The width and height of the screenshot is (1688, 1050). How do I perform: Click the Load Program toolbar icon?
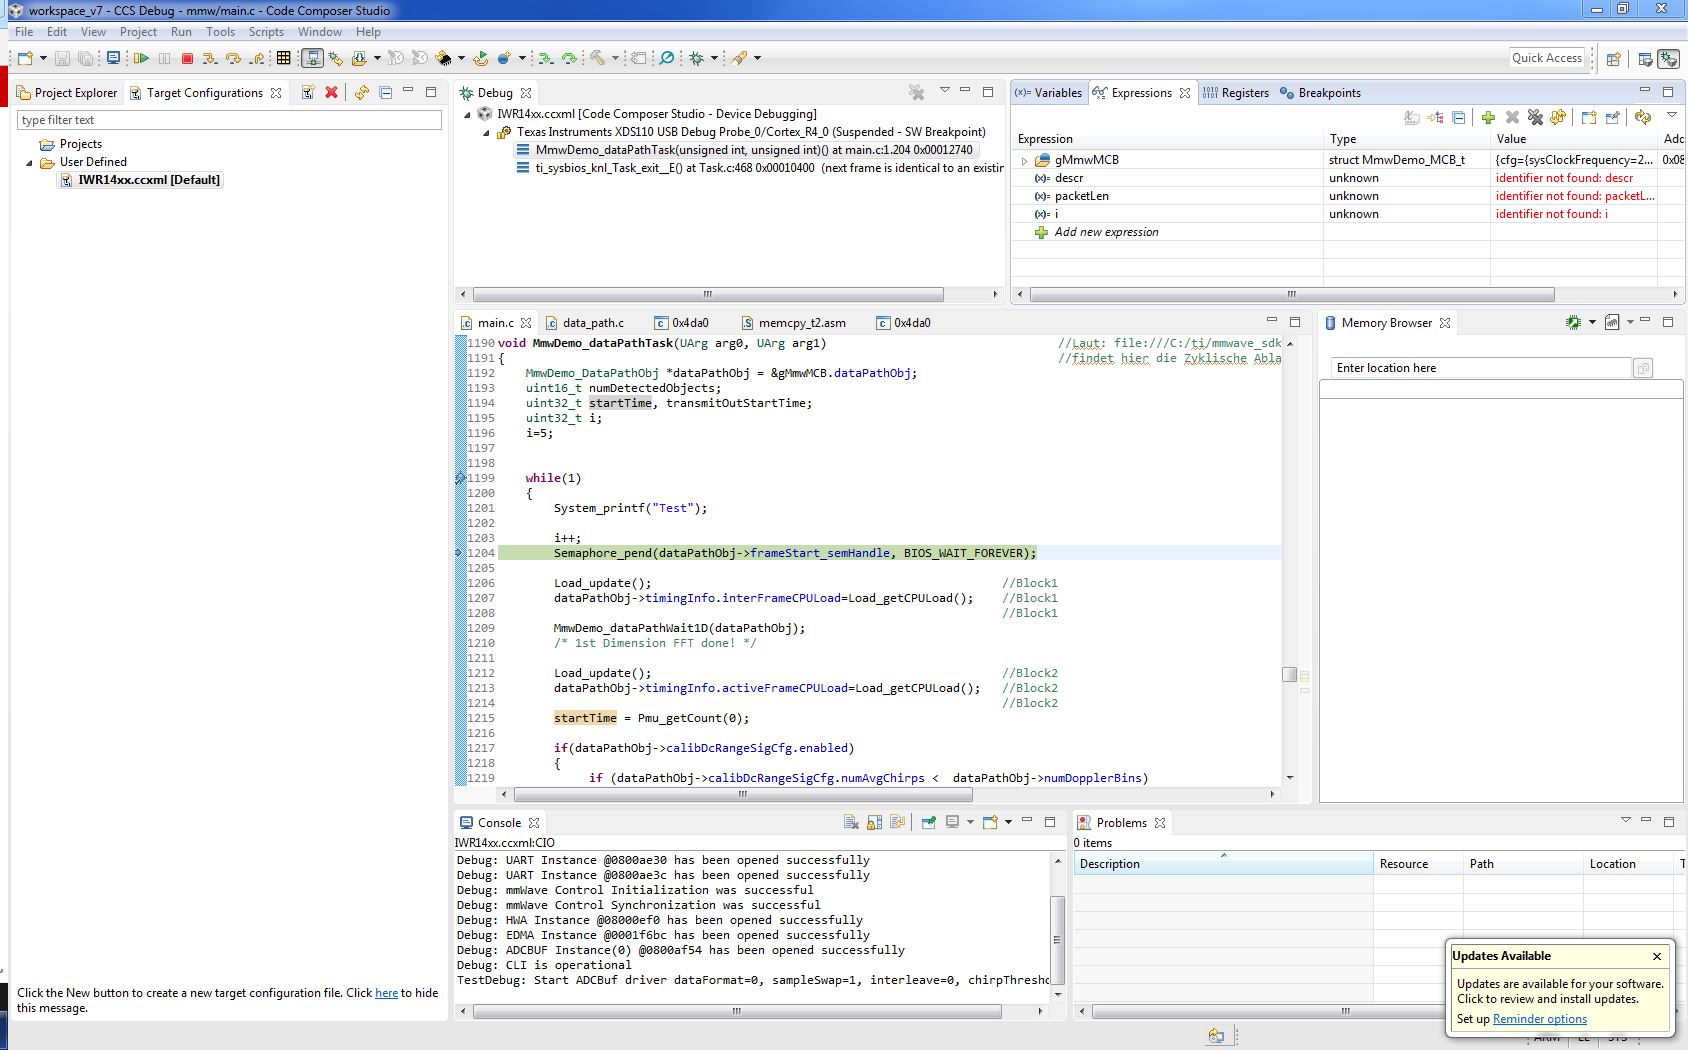(359, 59)
